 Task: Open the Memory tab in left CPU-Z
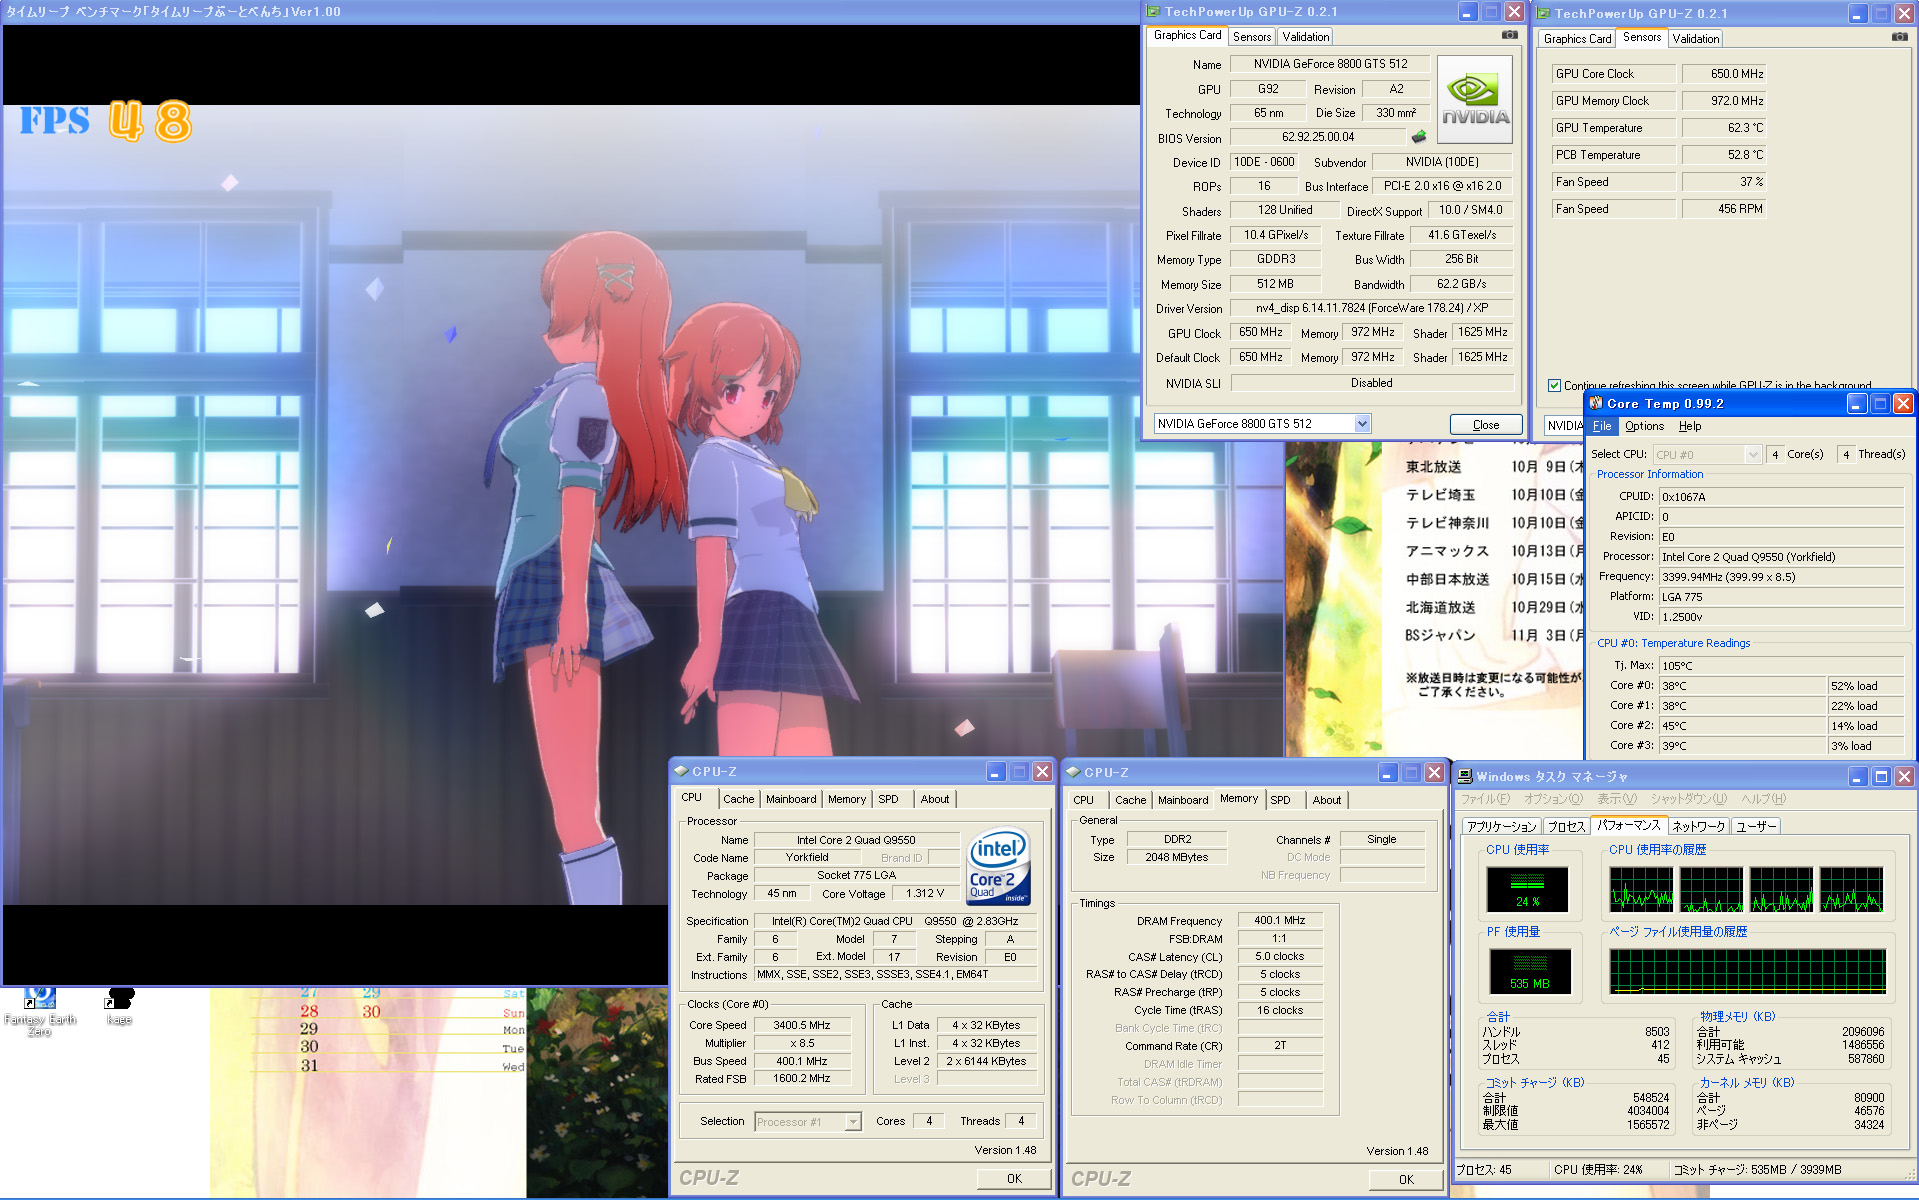847,799
